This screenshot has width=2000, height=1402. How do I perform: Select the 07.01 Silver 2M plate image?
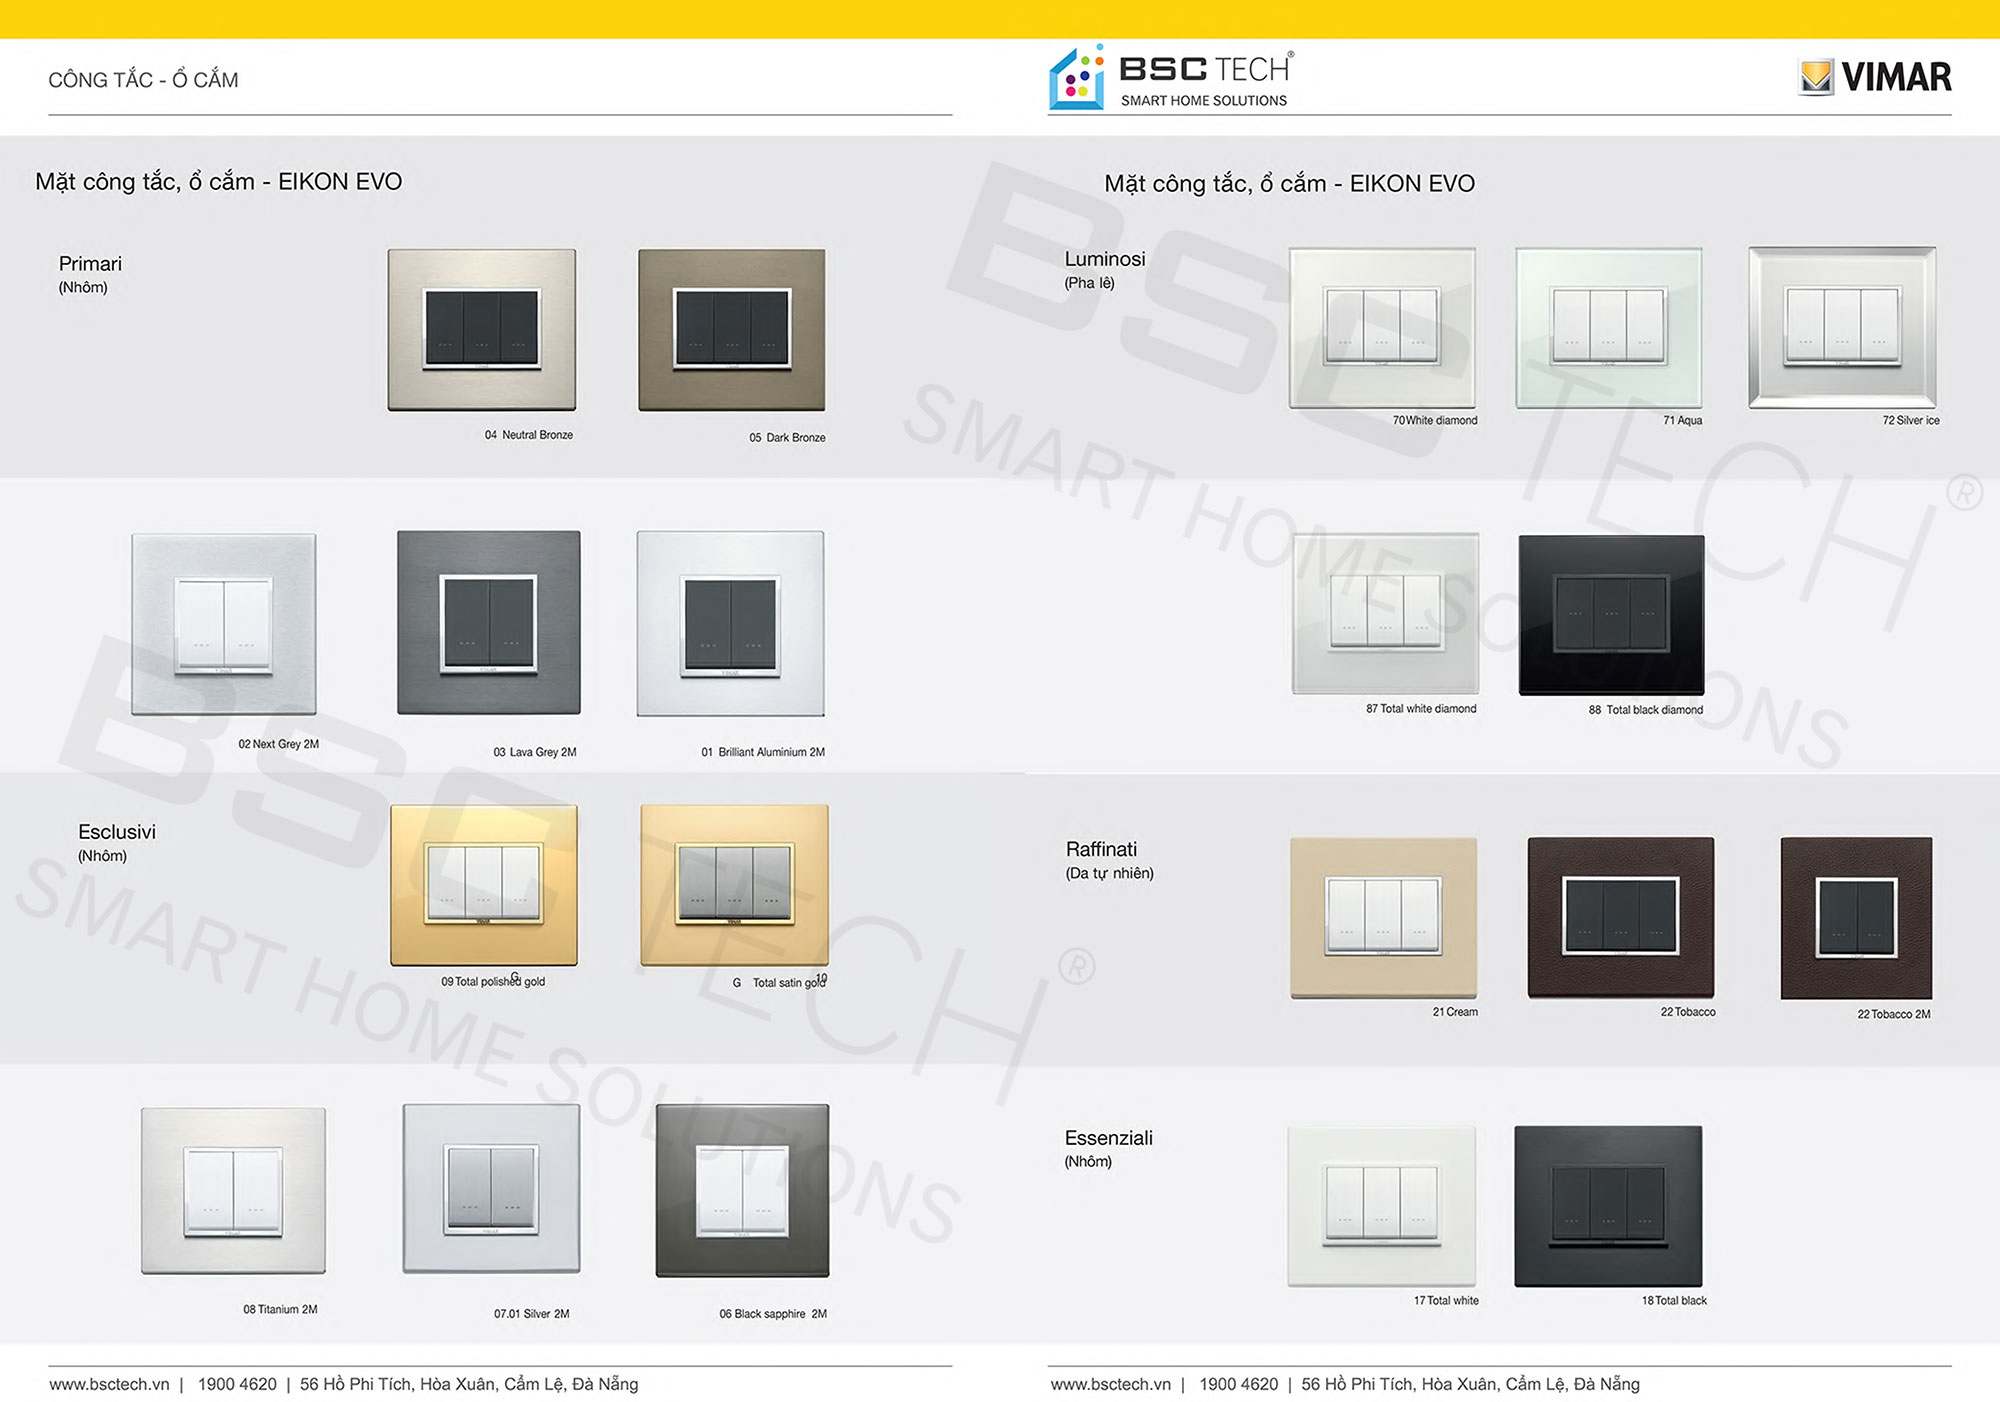[x=491, y=1188]
